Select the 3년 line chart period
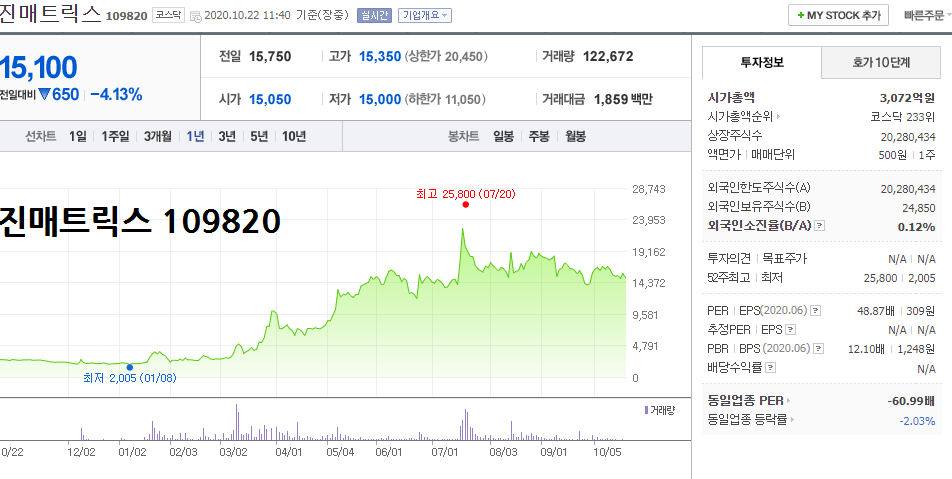Viewport: 952px width, 479px height. 227,136
